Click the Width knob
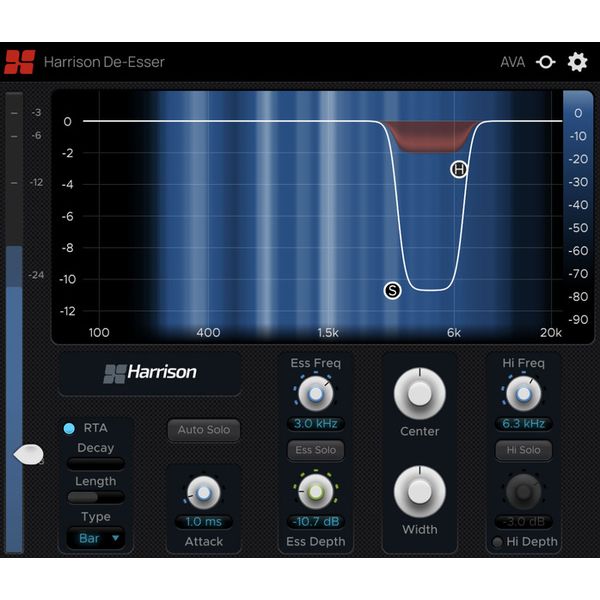 pyautogui.click(x=420, y=492)
